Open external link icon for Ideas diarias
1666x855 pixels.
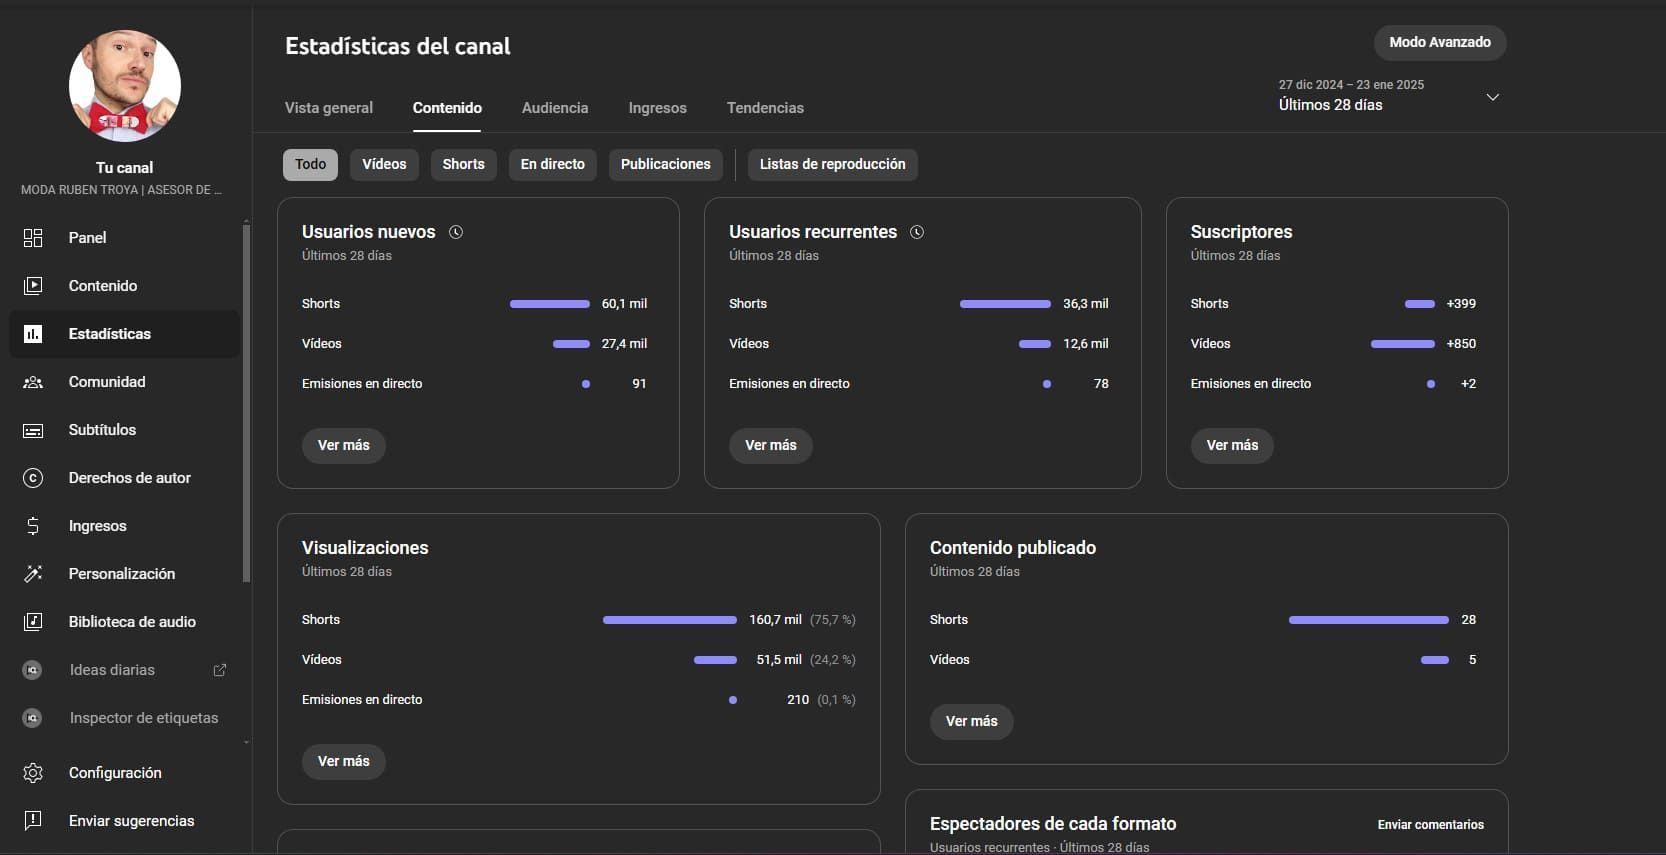pyautogui.click(x=220, y=670)
